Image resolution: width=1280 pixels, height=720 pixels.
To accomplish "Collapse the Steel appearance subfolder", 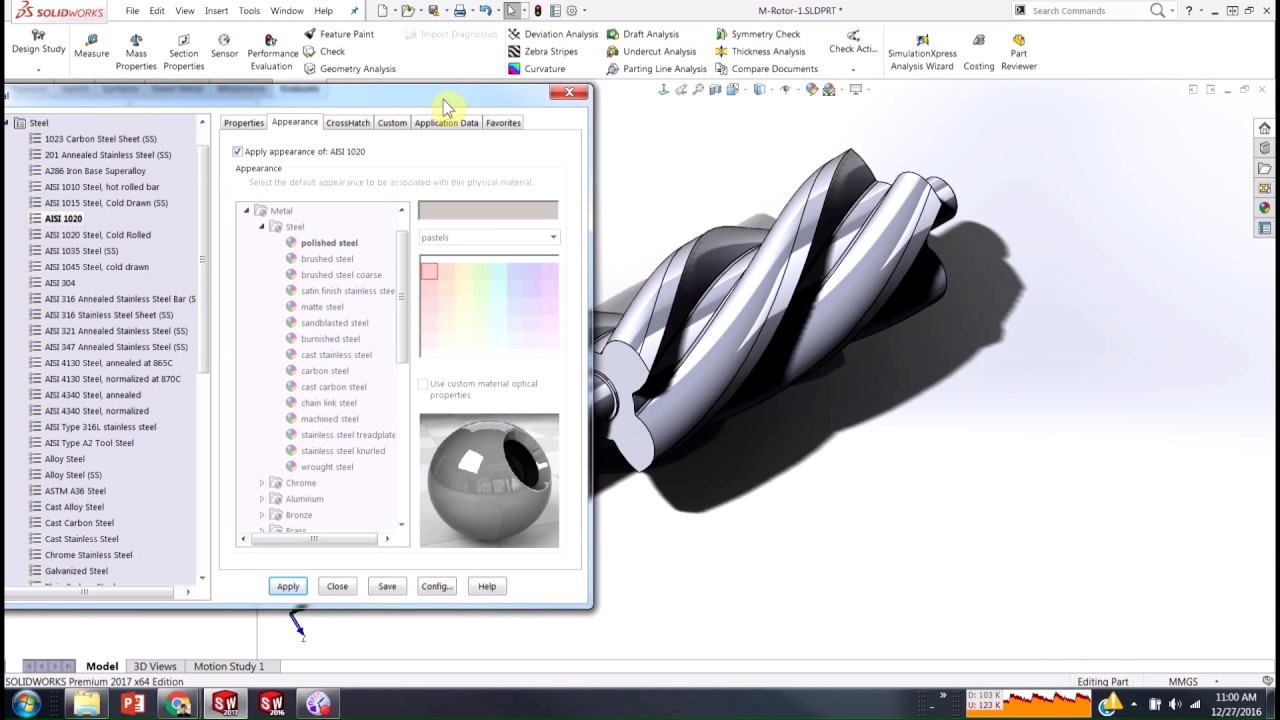I will click(262, 227).
